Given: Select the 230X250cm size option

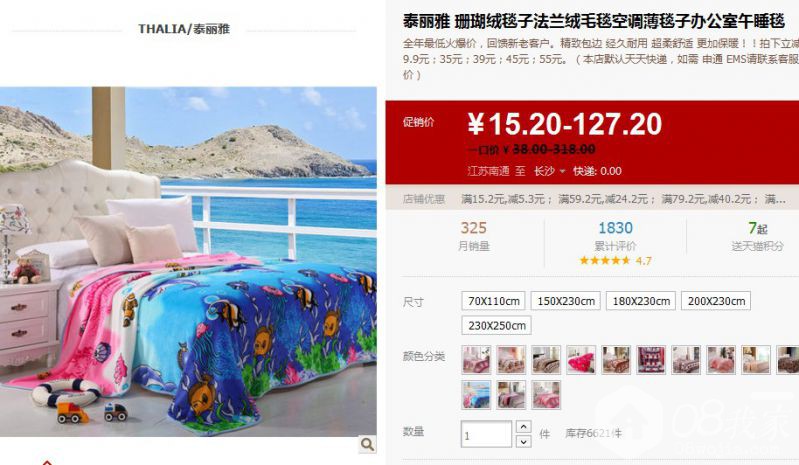Looking at the screenshot, I should coord(496,325).
